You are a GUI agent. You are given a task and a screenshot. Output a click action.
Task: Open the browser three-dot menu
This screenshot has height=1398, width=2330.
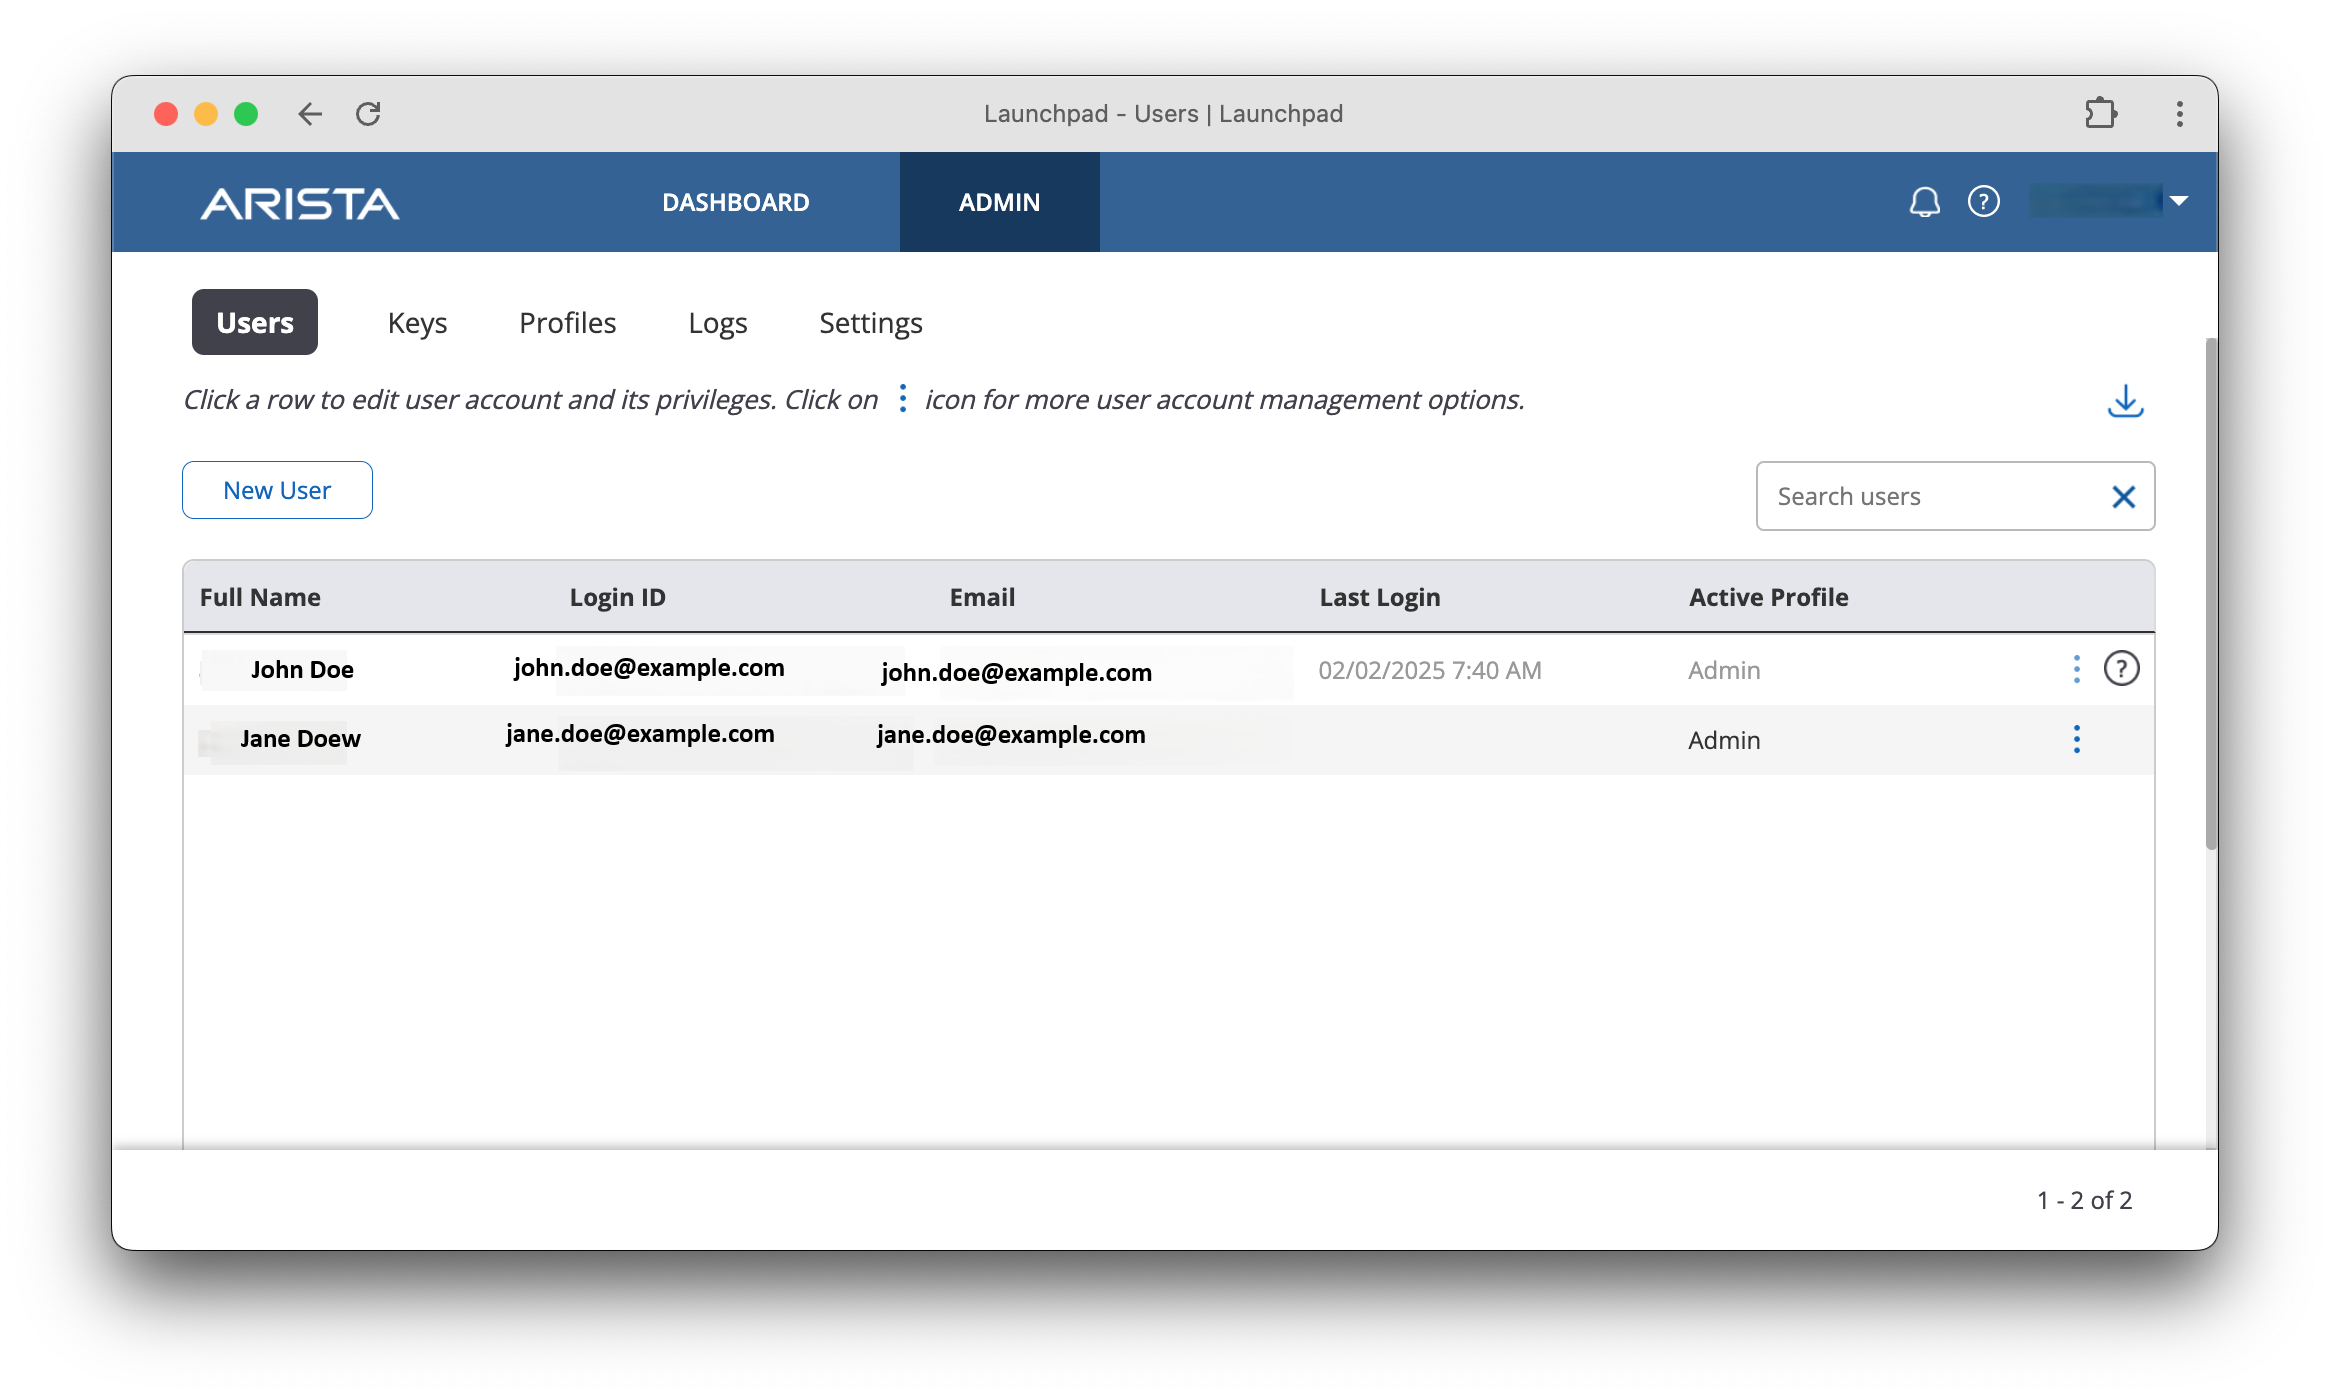point(2179,113)
